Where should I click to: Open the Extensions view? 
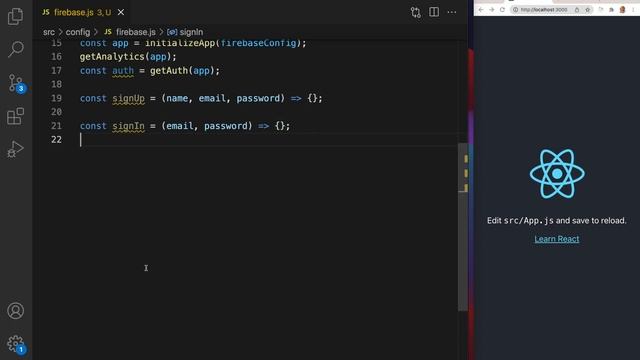point(16,116)
